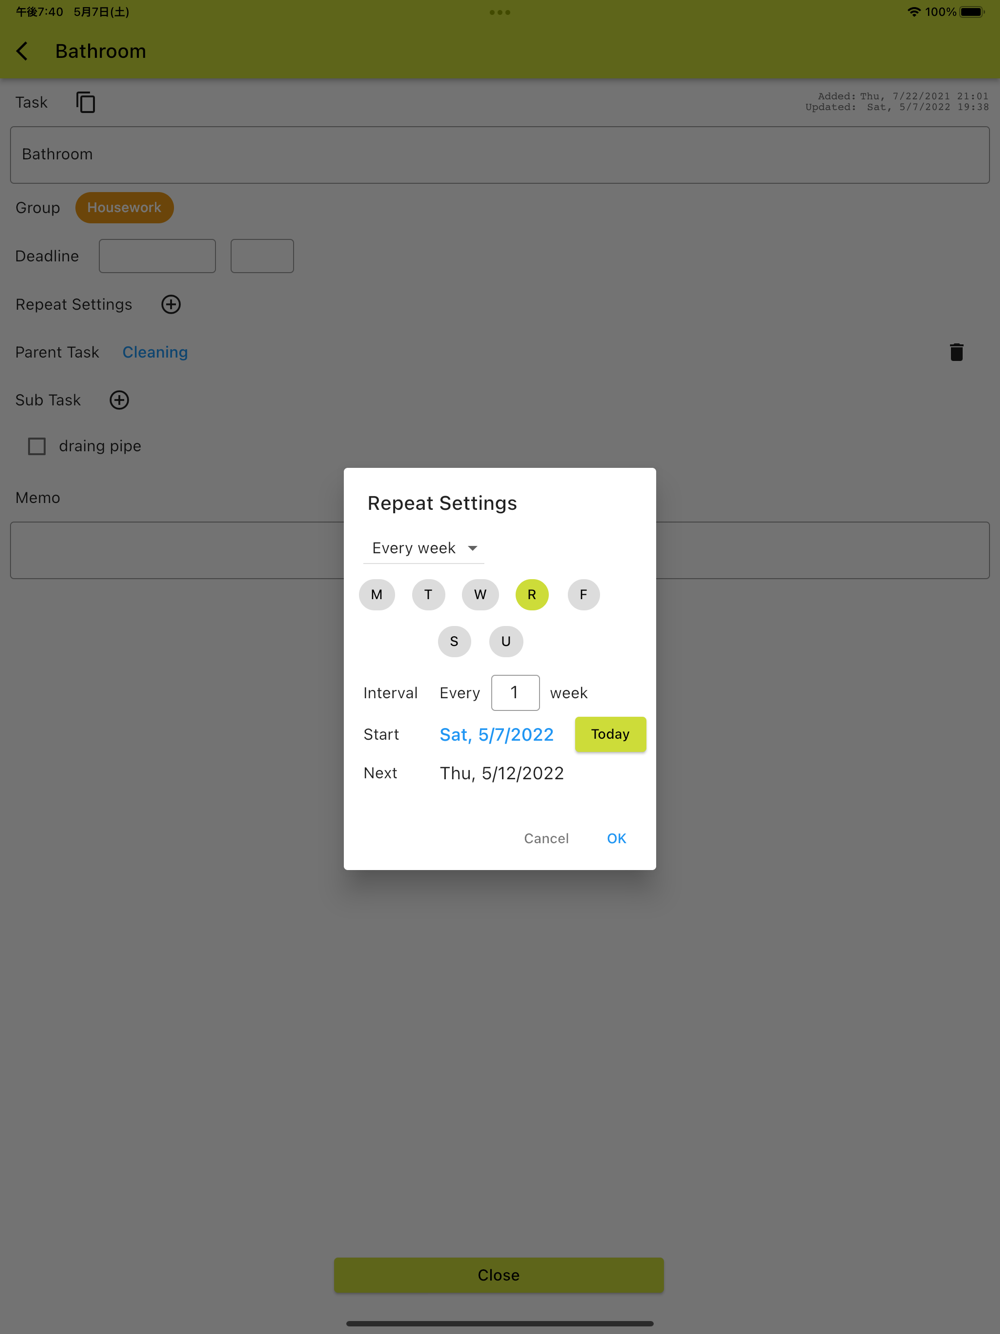1000x1334 pixels.
Task: Add a repeat setting with the plus icon
Action: pos(171,304)
